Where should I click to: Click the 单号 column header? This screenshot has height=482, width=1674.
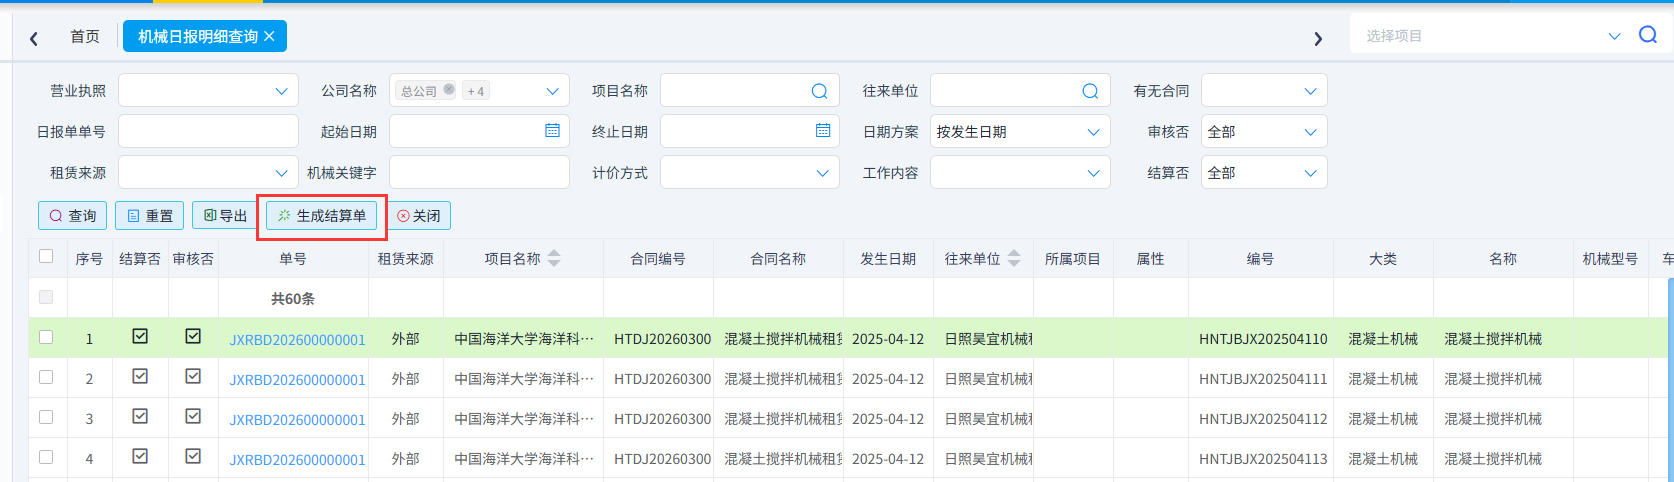coord(293,258)
